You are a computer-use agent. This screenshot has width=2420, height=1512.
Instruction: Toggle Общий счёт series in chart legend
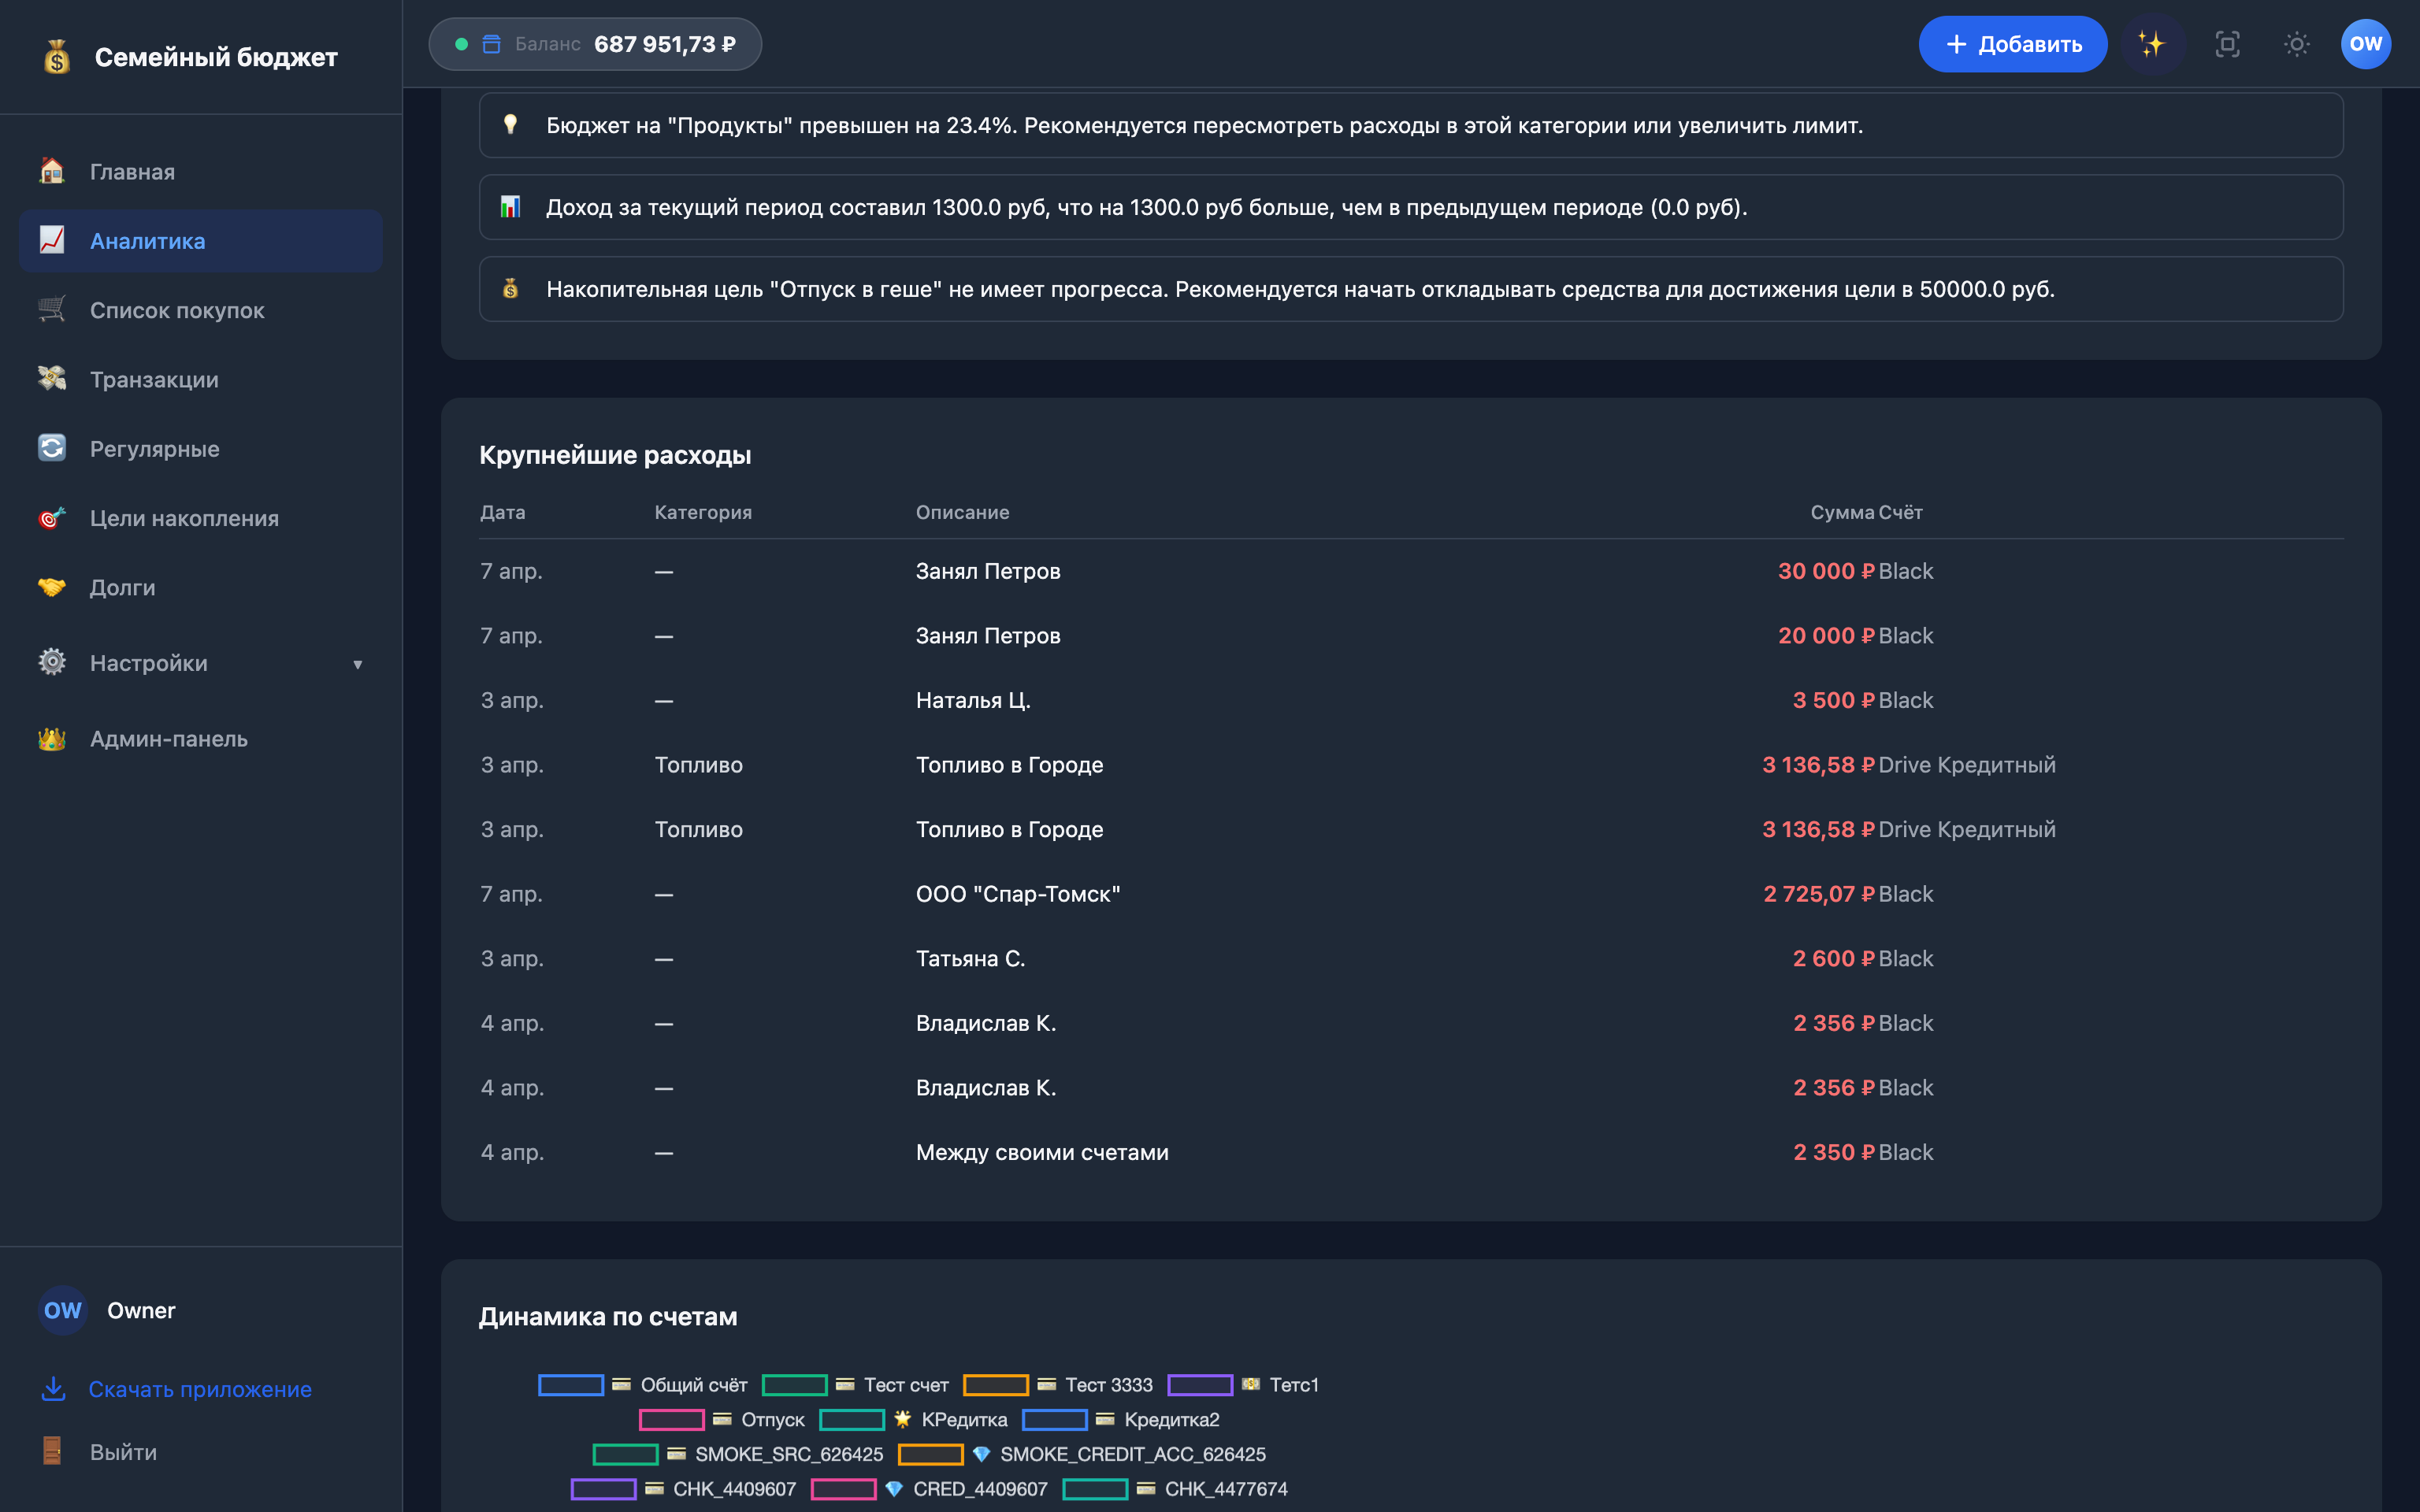tap(642, 1385)
